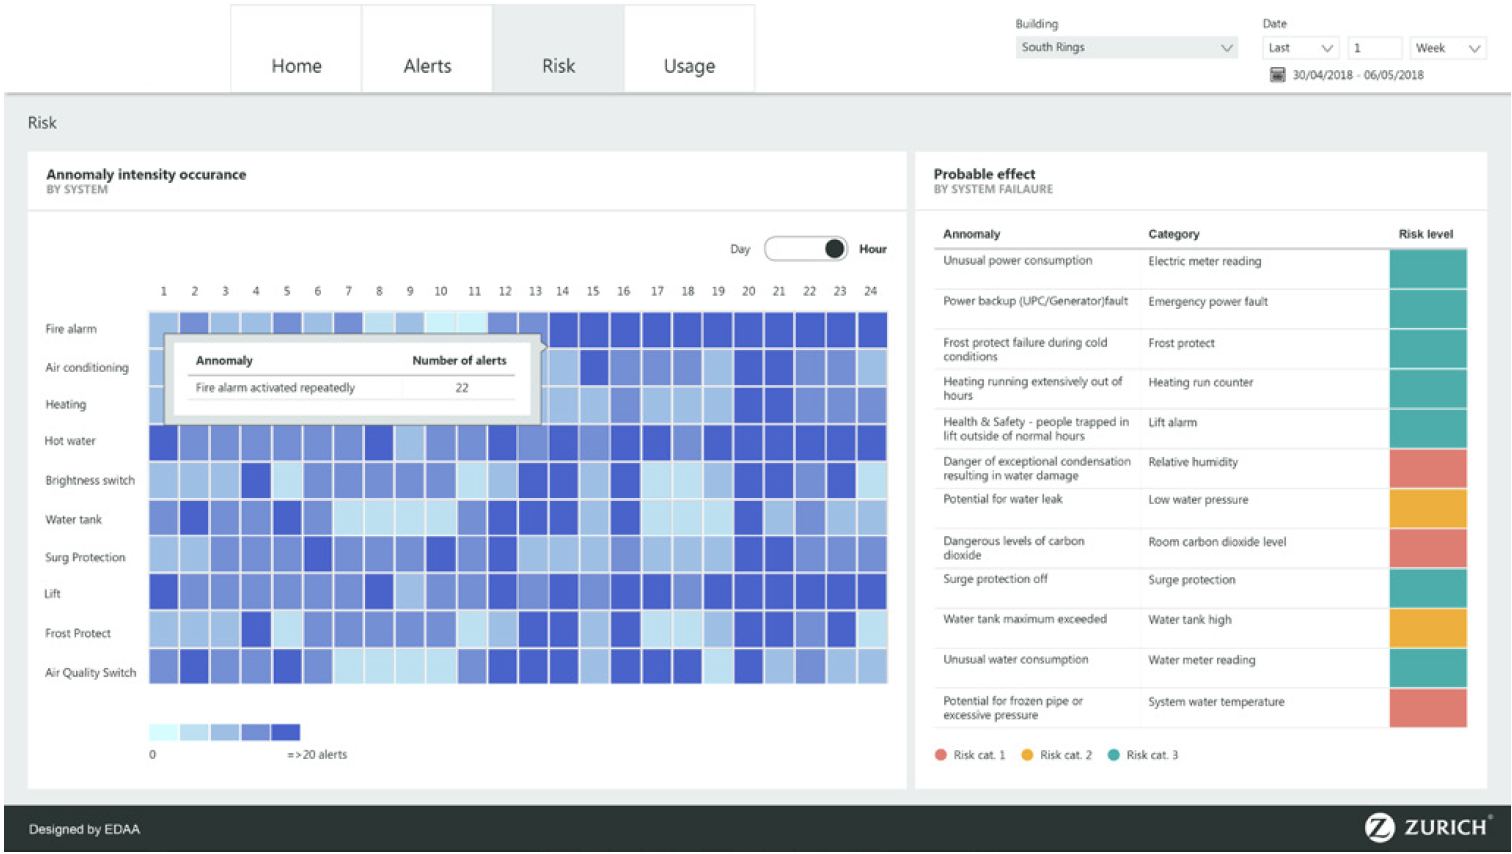The image size is (1512, 854).
Task: Click red risk swatch for Relative humidity
Action: pos(1427,468)
